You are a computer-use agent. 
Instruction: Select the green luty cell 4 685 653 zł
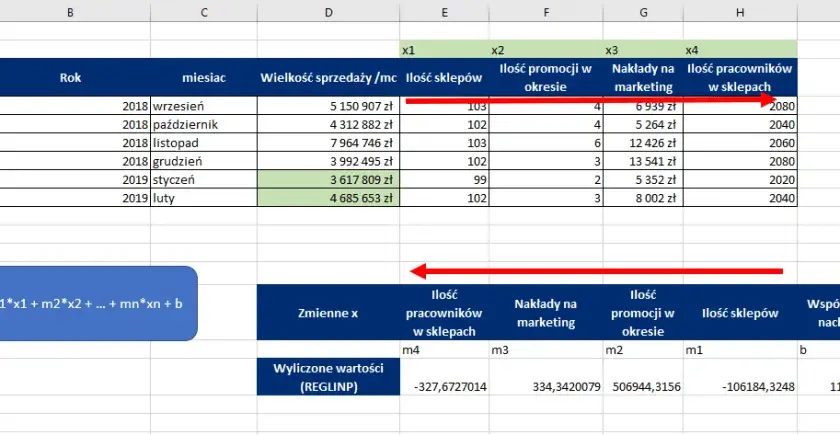[328, 198]
